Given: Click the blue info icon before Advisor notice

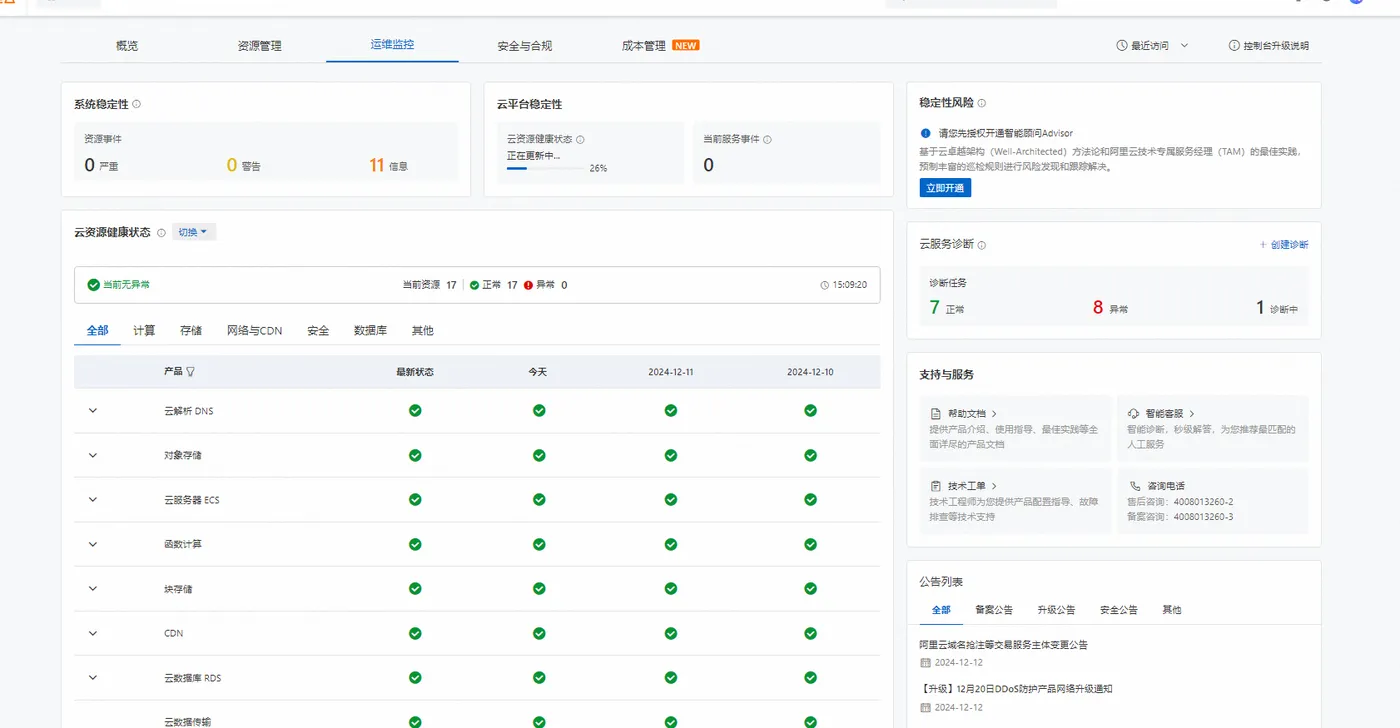Looking at the screenshot, I should point(925,133).
